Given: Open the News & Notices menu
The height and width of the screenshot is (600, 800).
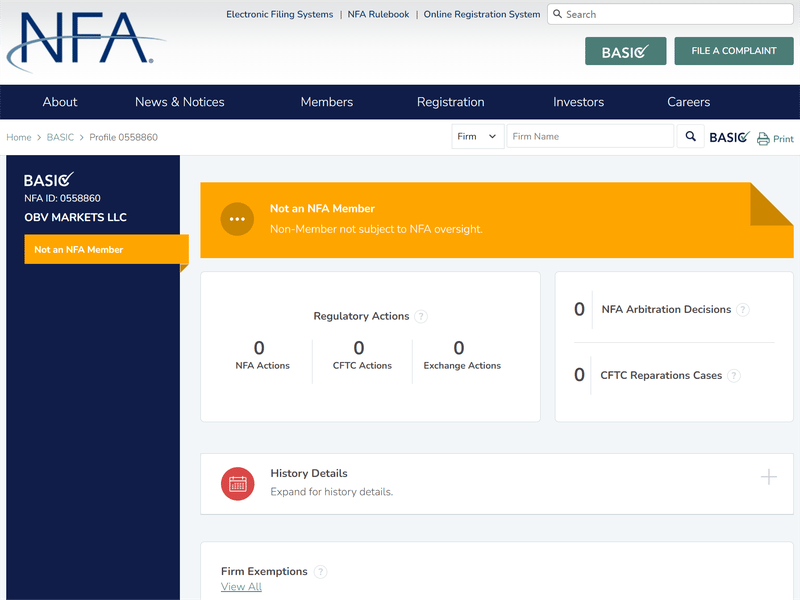Looking at the screenshot, I should (180, 102).
